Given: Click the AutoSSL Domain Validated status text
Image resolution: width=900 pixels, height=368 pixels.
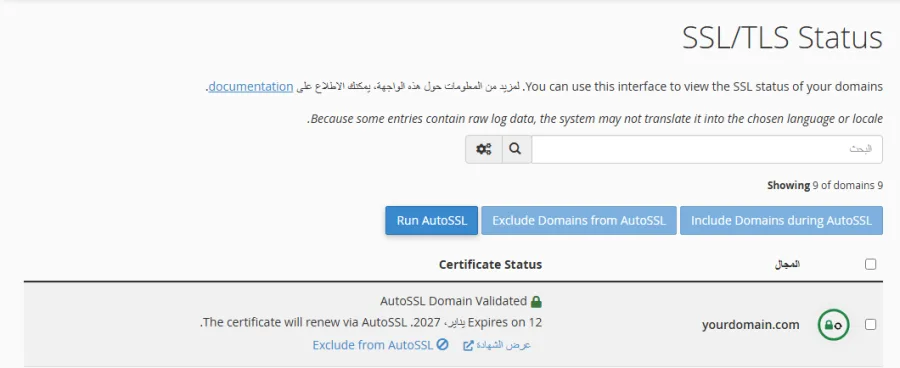Looking at the screenshot, I should coord(453,301).
